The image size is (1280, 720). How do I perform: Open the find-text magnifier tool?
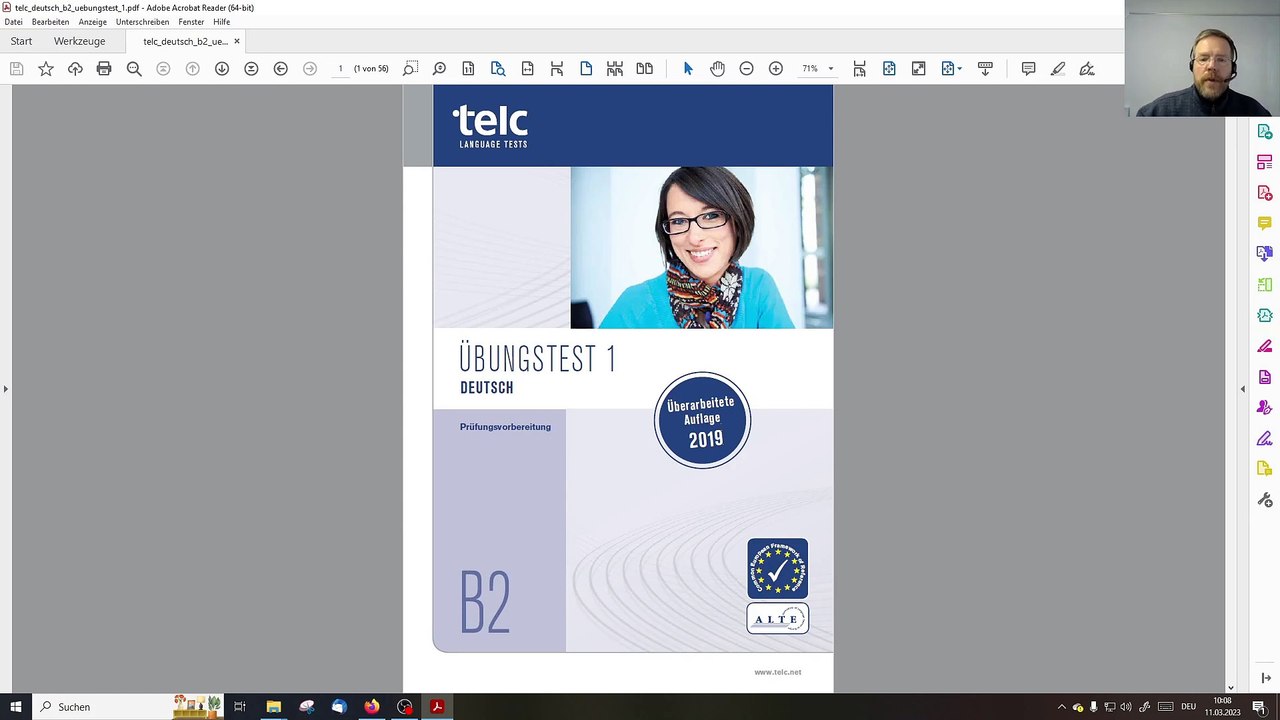(134, 68)
